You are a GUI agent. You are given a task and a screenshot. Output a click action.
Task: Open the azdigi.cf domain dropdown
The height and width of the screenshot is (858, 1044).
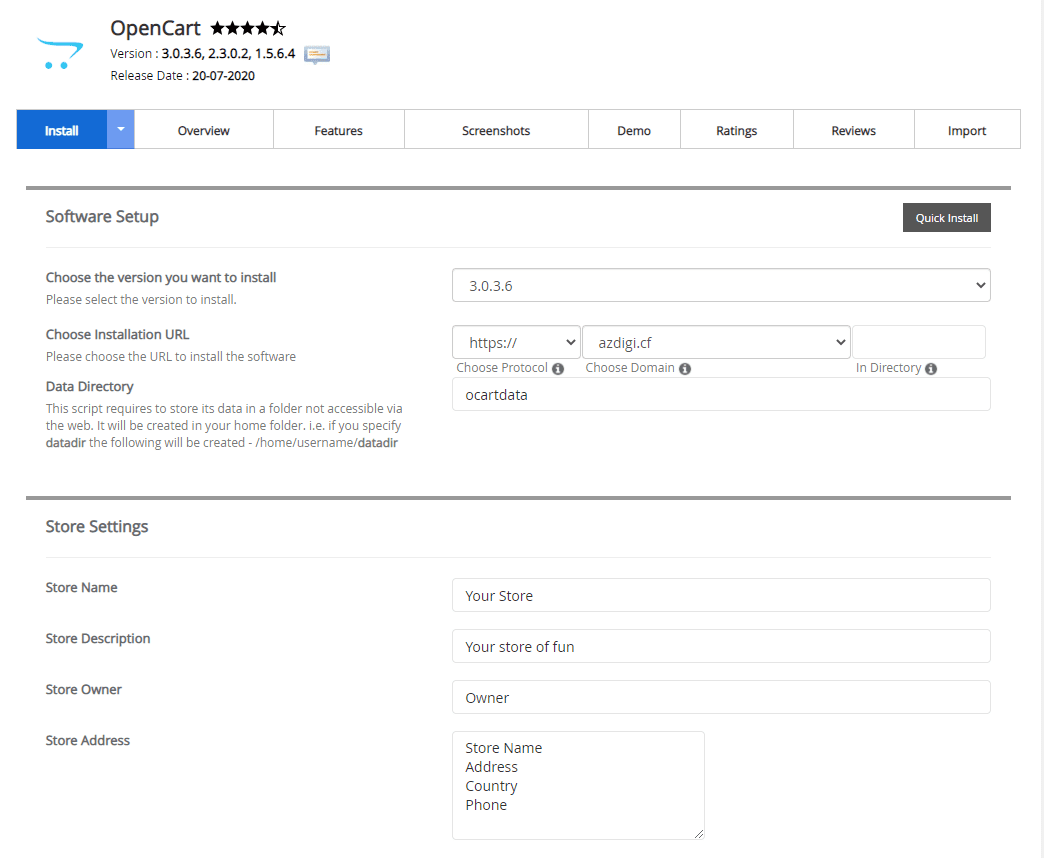pos(716,342)
